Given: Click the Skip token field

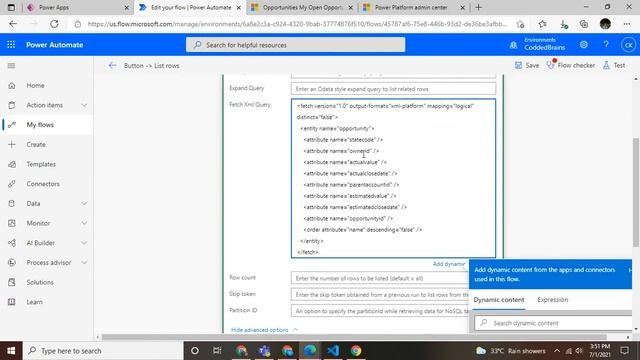Looking at the screenshot, I should tap(380, 294).
